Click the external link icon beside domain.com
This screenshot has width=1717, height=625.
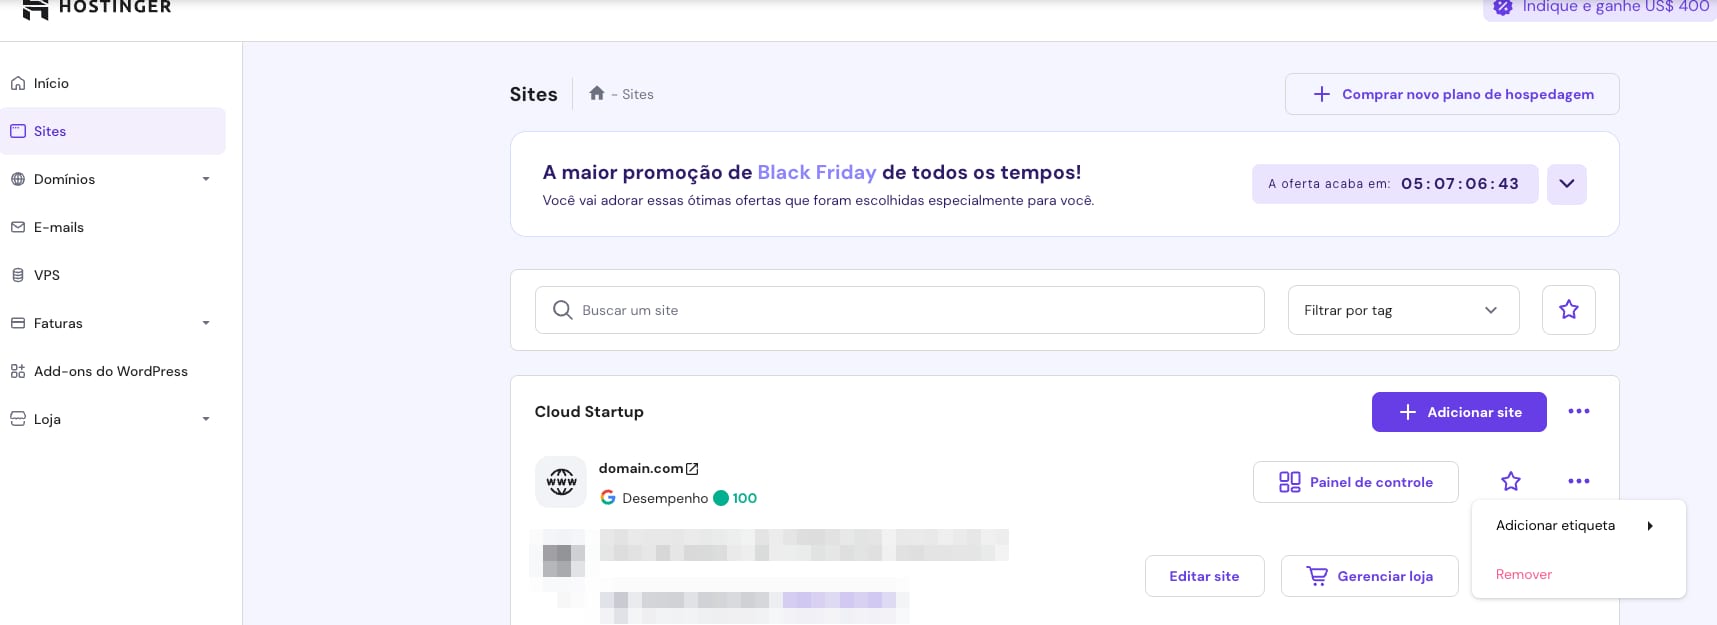[692, 469]
